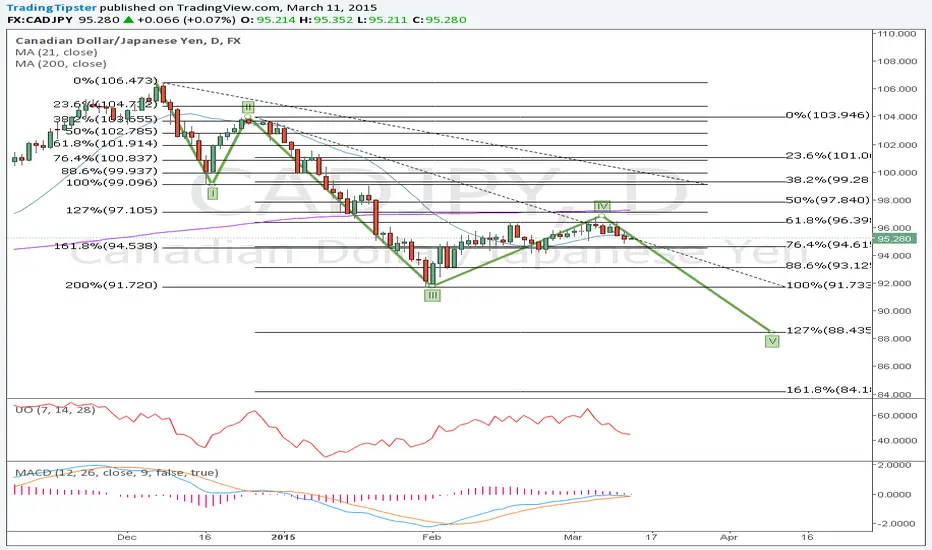Click the 127%(88.435 Fibonacci label

tap(829, 330)
